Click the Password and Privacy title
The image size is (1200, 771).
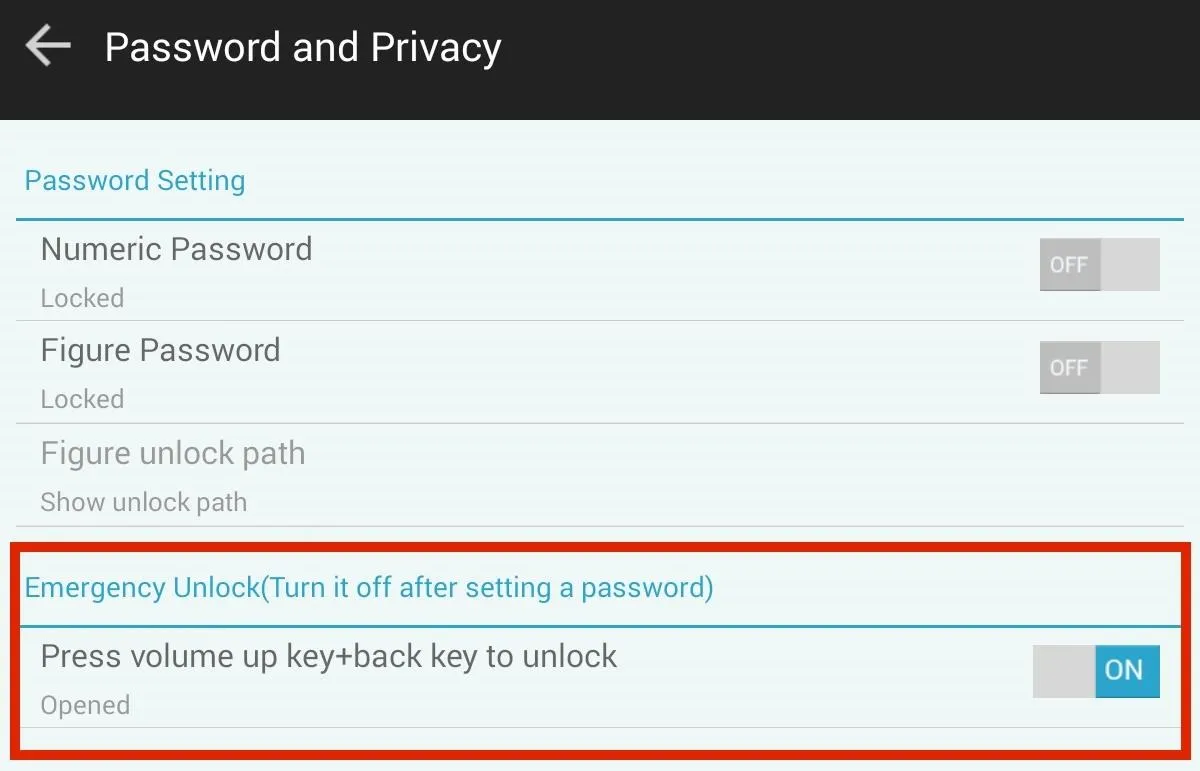[x=303, y=48]
